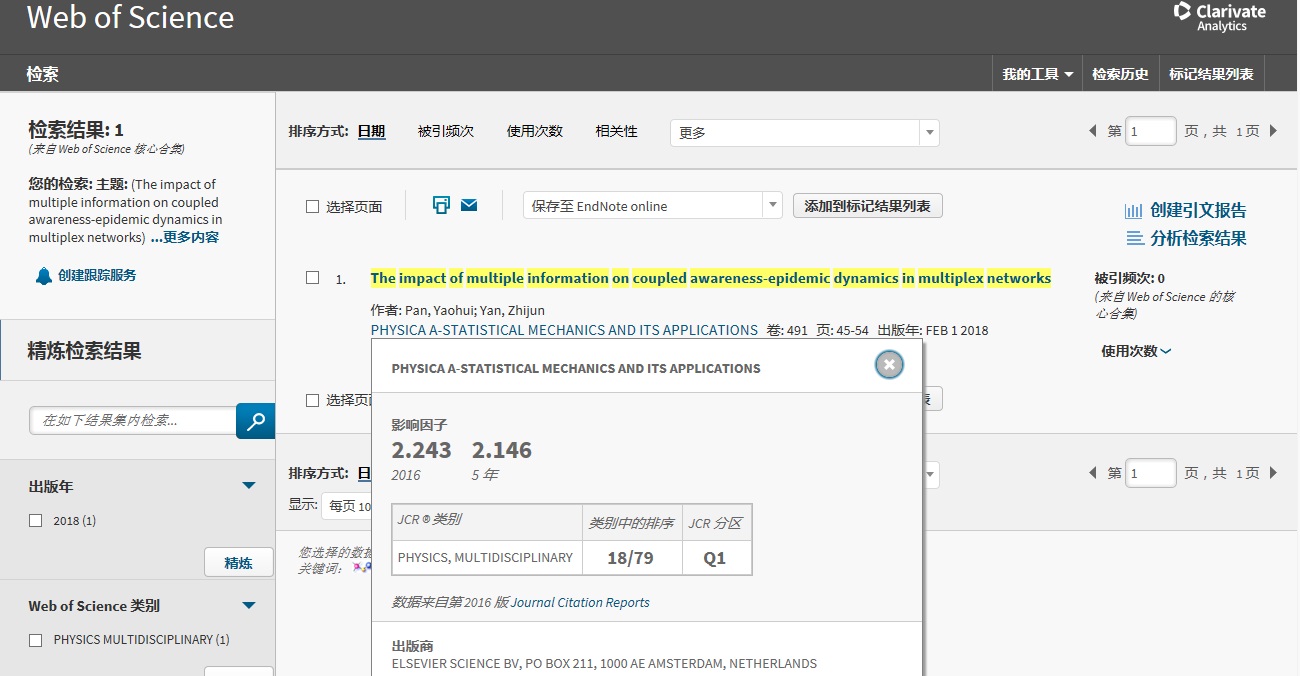Click the ELSEVIER SCIENCE BV publisher address
This screenshot has width=1300, height=676.
tap(604, 664)
